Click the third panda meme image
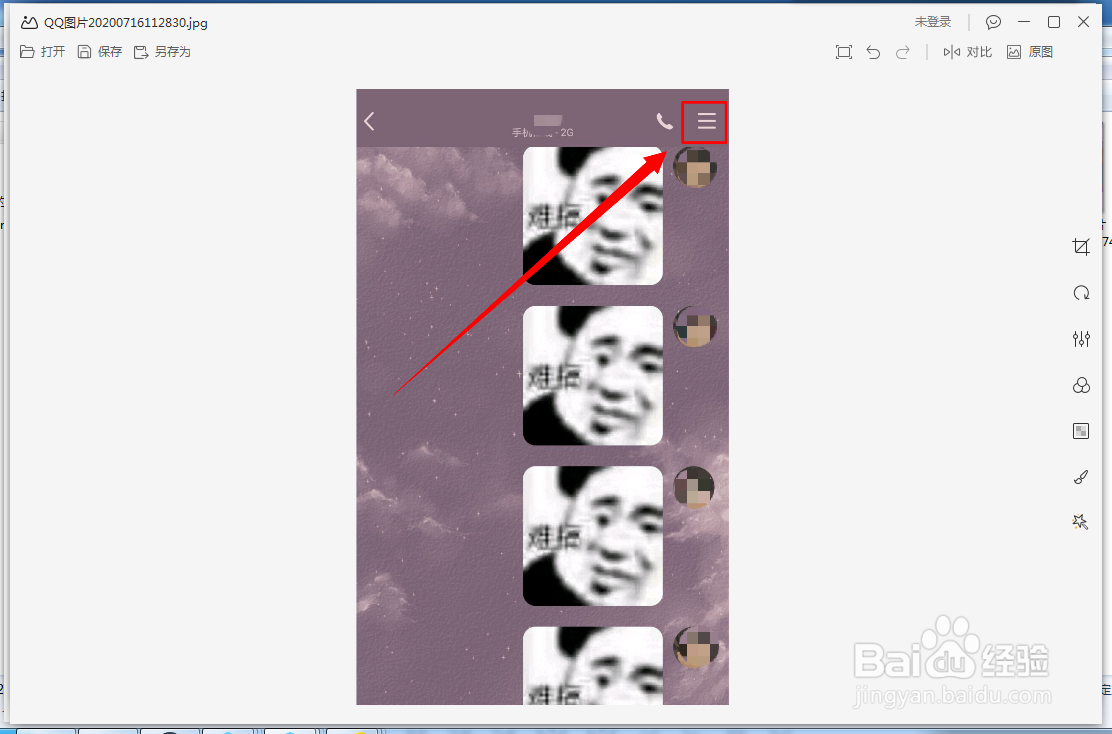This screenshot has width=1112, height=734. click(x=593, y=536)
